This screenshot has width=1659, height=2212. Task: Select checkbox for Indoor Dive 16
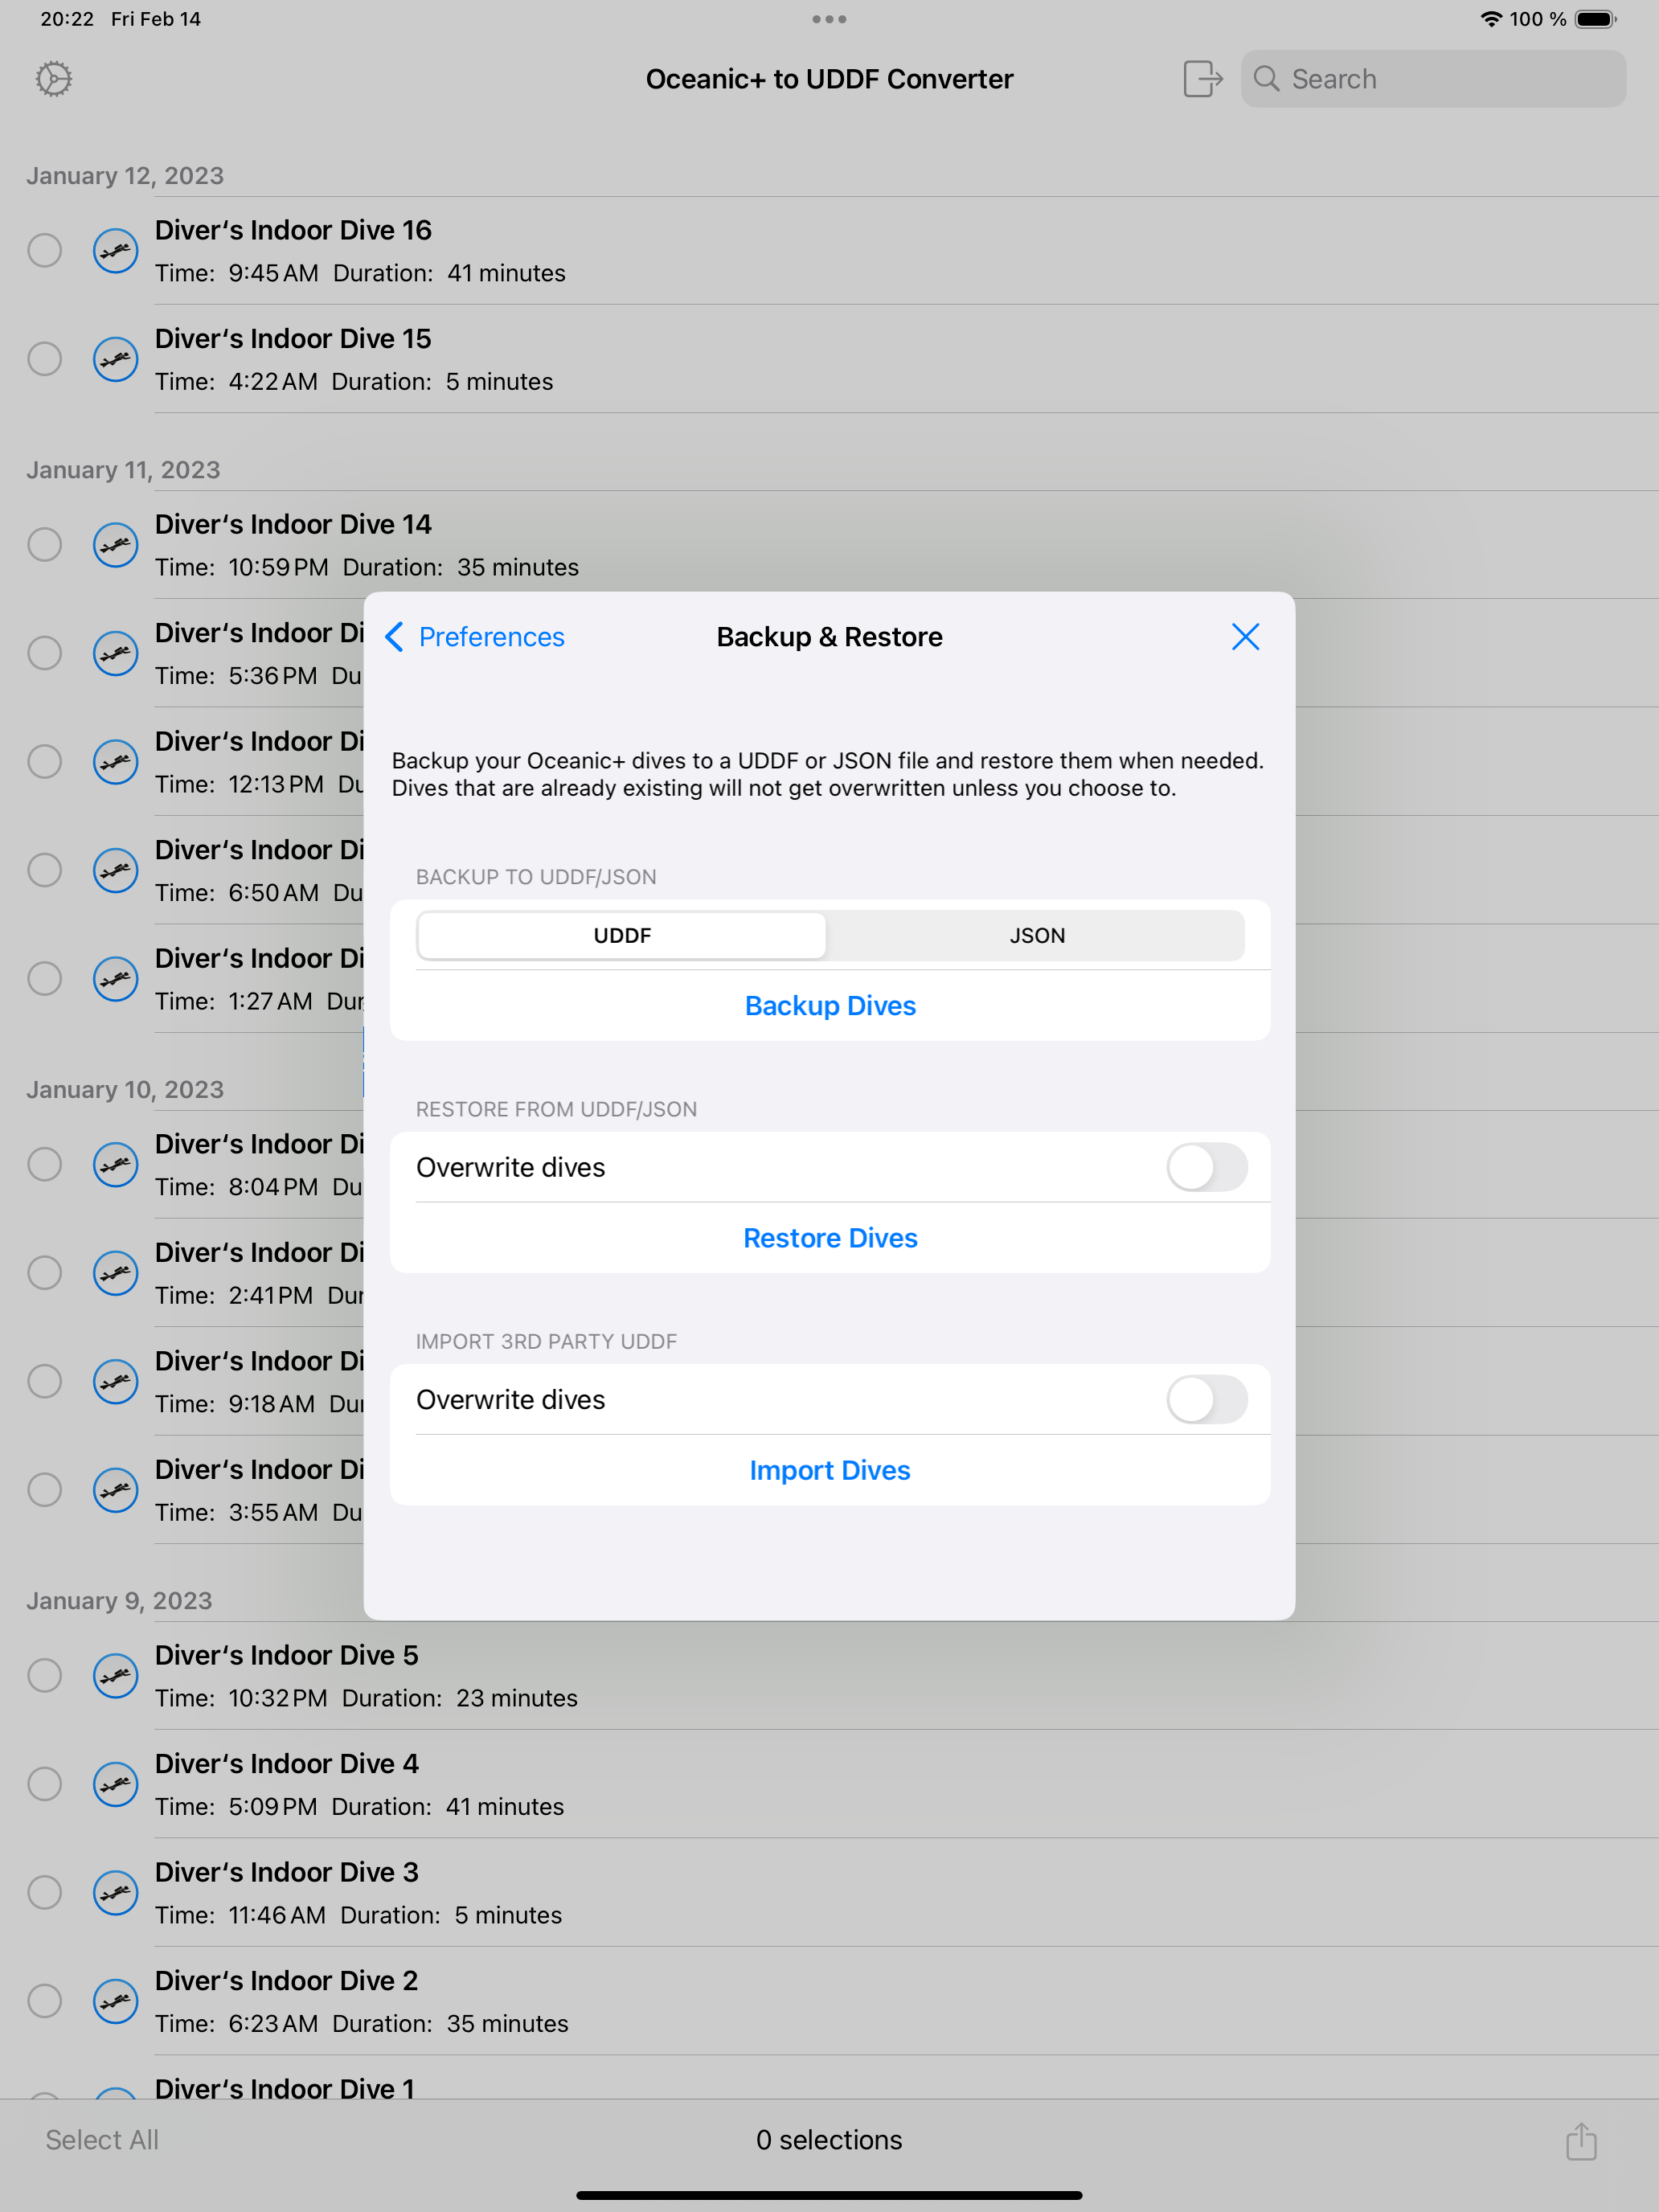click(x=44, y=250)
